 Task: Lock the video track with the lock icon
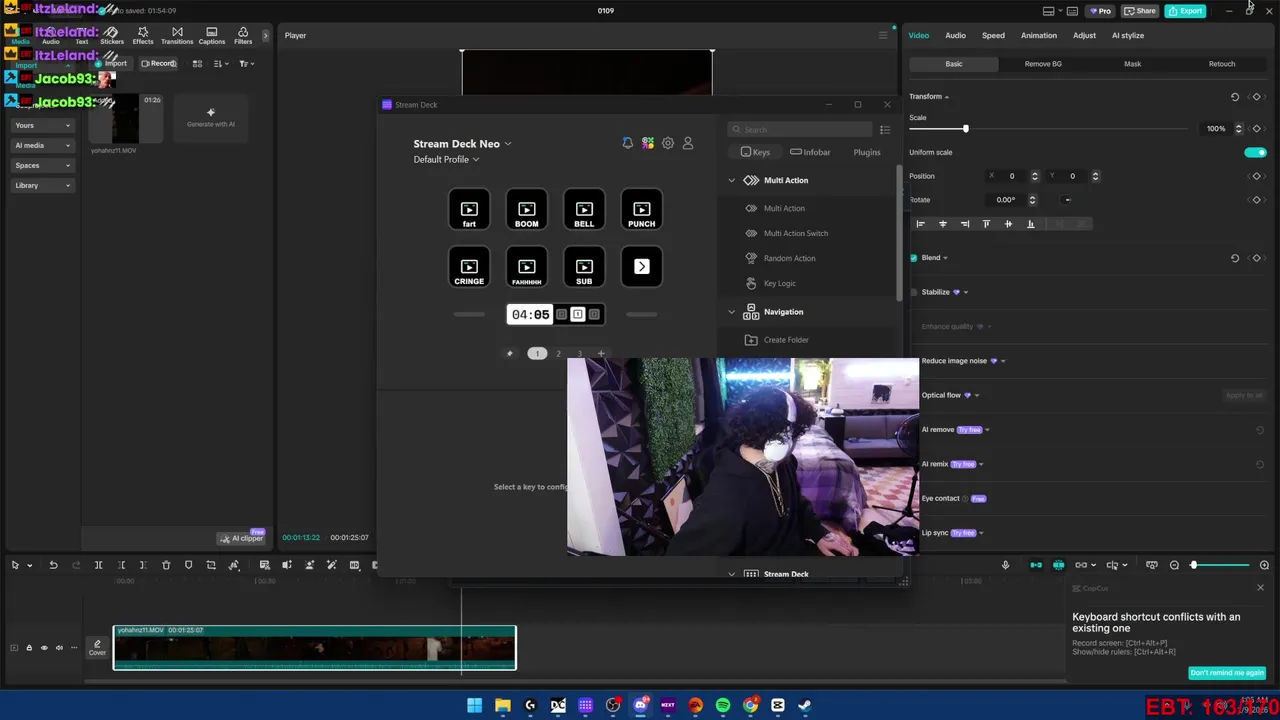point(29,648)
